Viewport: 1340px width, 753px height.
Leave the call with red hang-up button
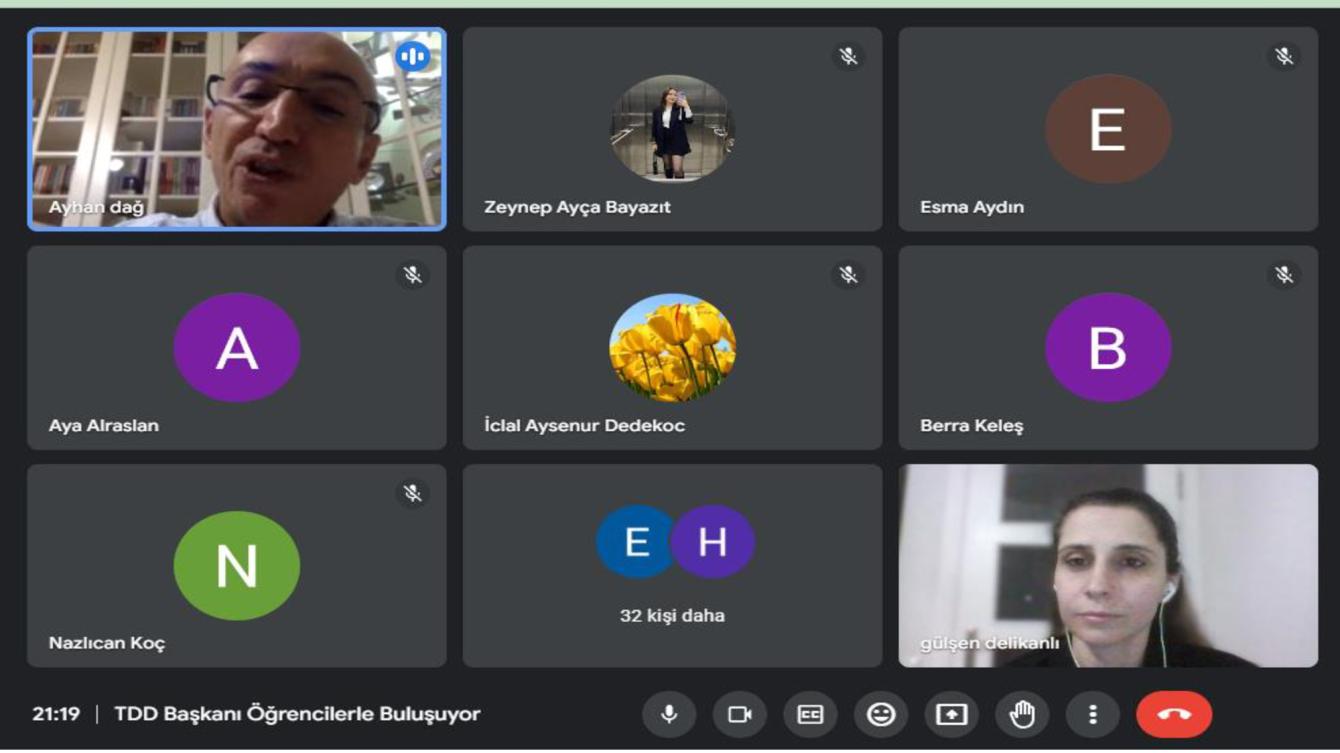[1174, 714]
